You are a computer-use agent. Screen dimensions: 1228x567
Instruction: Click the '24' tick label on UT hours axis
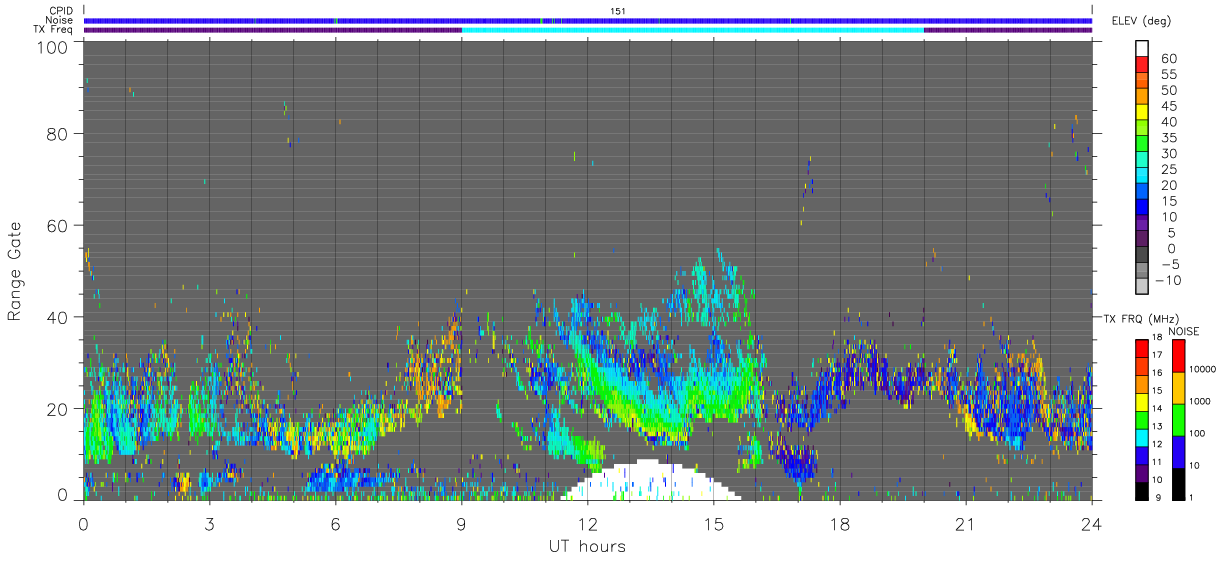1092,524
